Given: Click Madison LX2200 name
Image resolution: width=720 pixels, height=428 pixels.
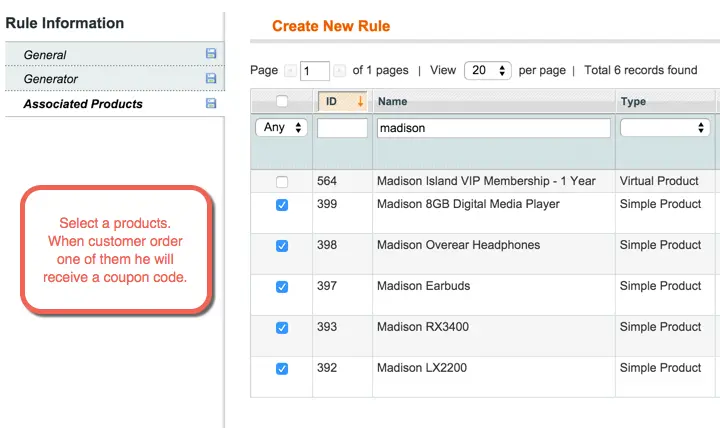Looking at the screenshot, I should point(422,367).
